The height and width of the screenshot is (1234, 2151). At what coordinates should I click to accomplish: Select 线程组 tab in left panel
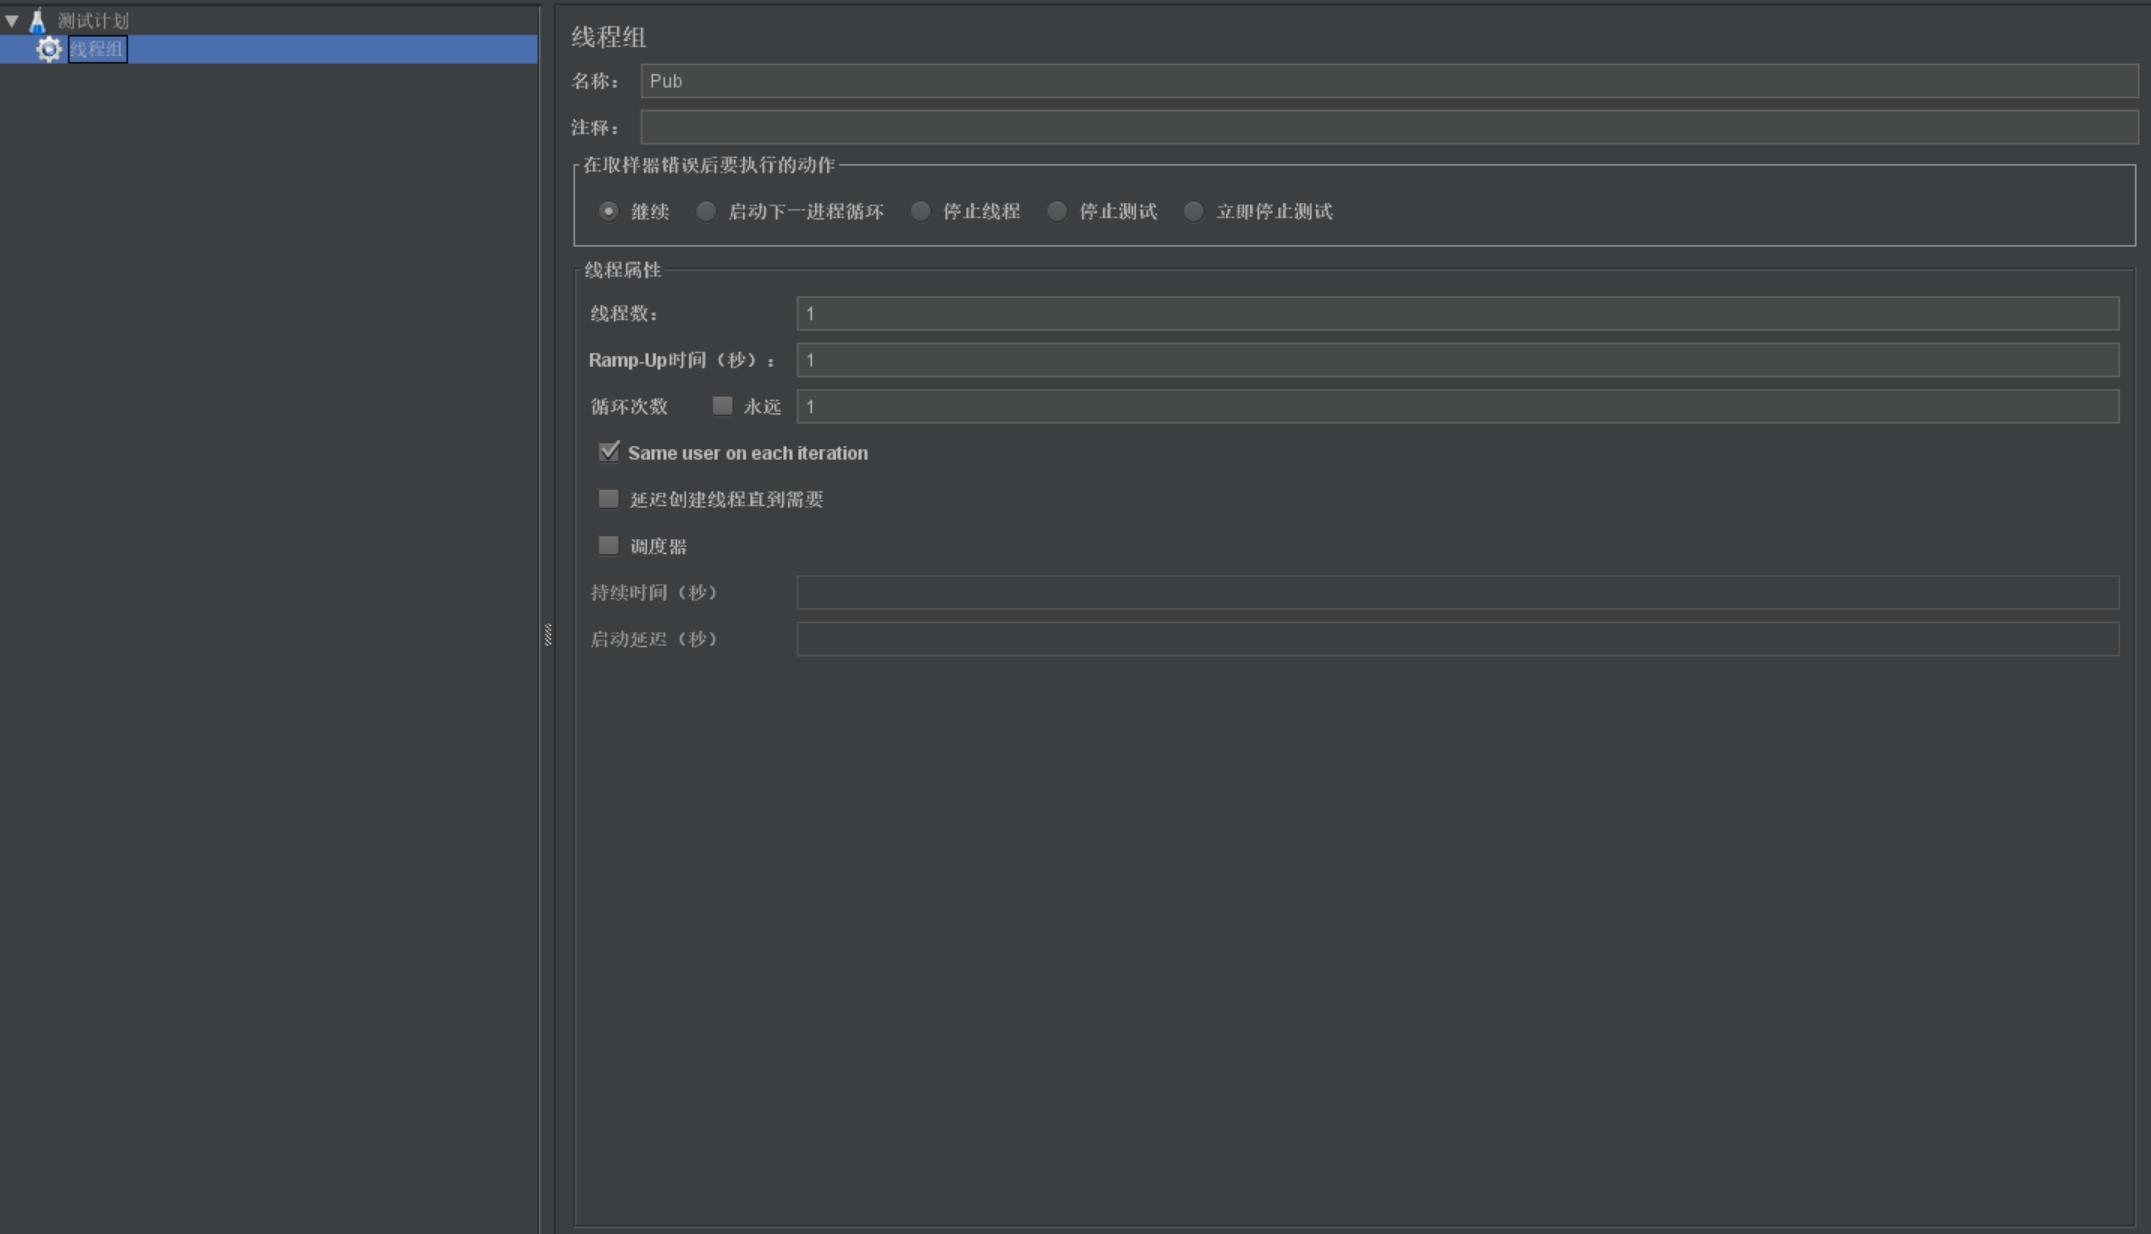point(96,49)
